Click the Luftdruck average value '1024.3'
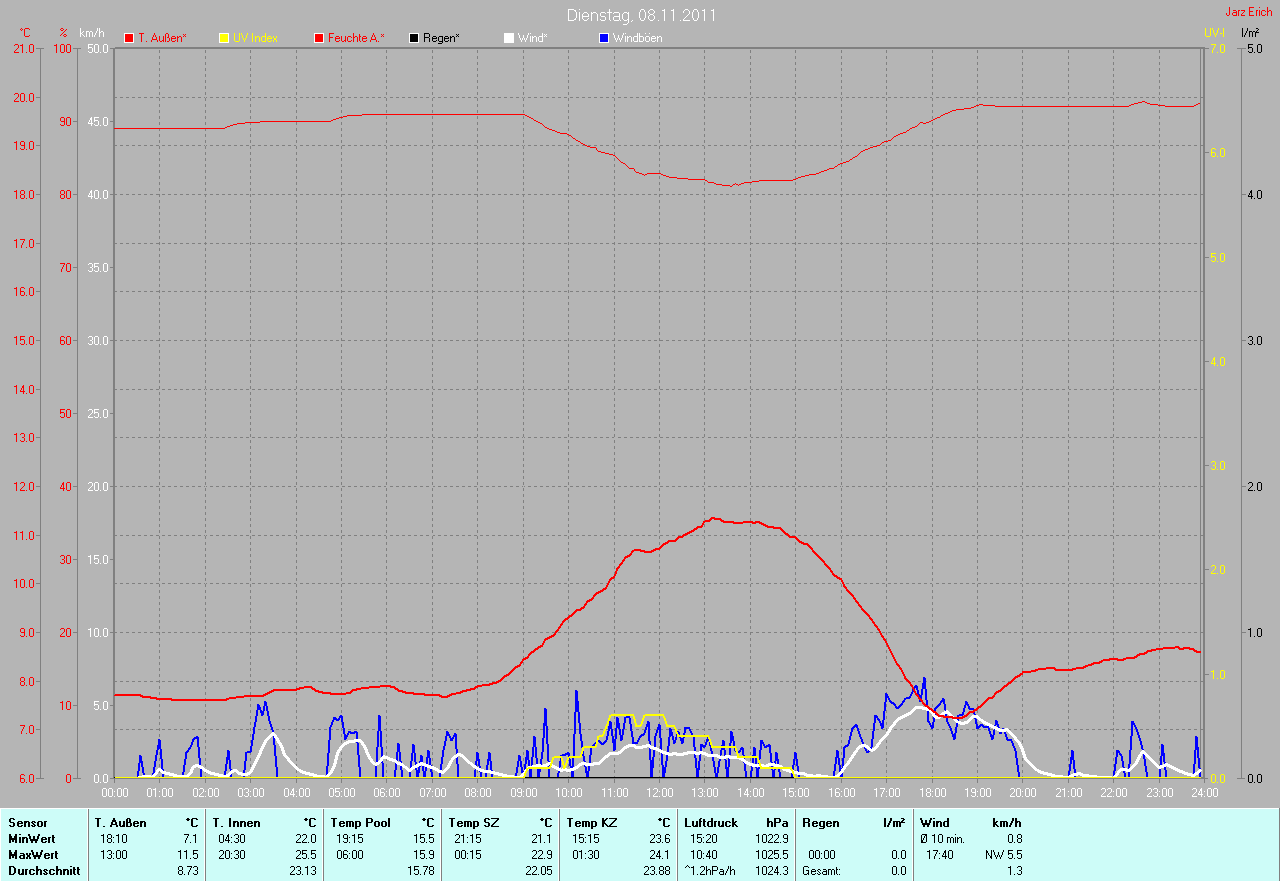This screenshot has height=881, width=1280. [771, 871]
